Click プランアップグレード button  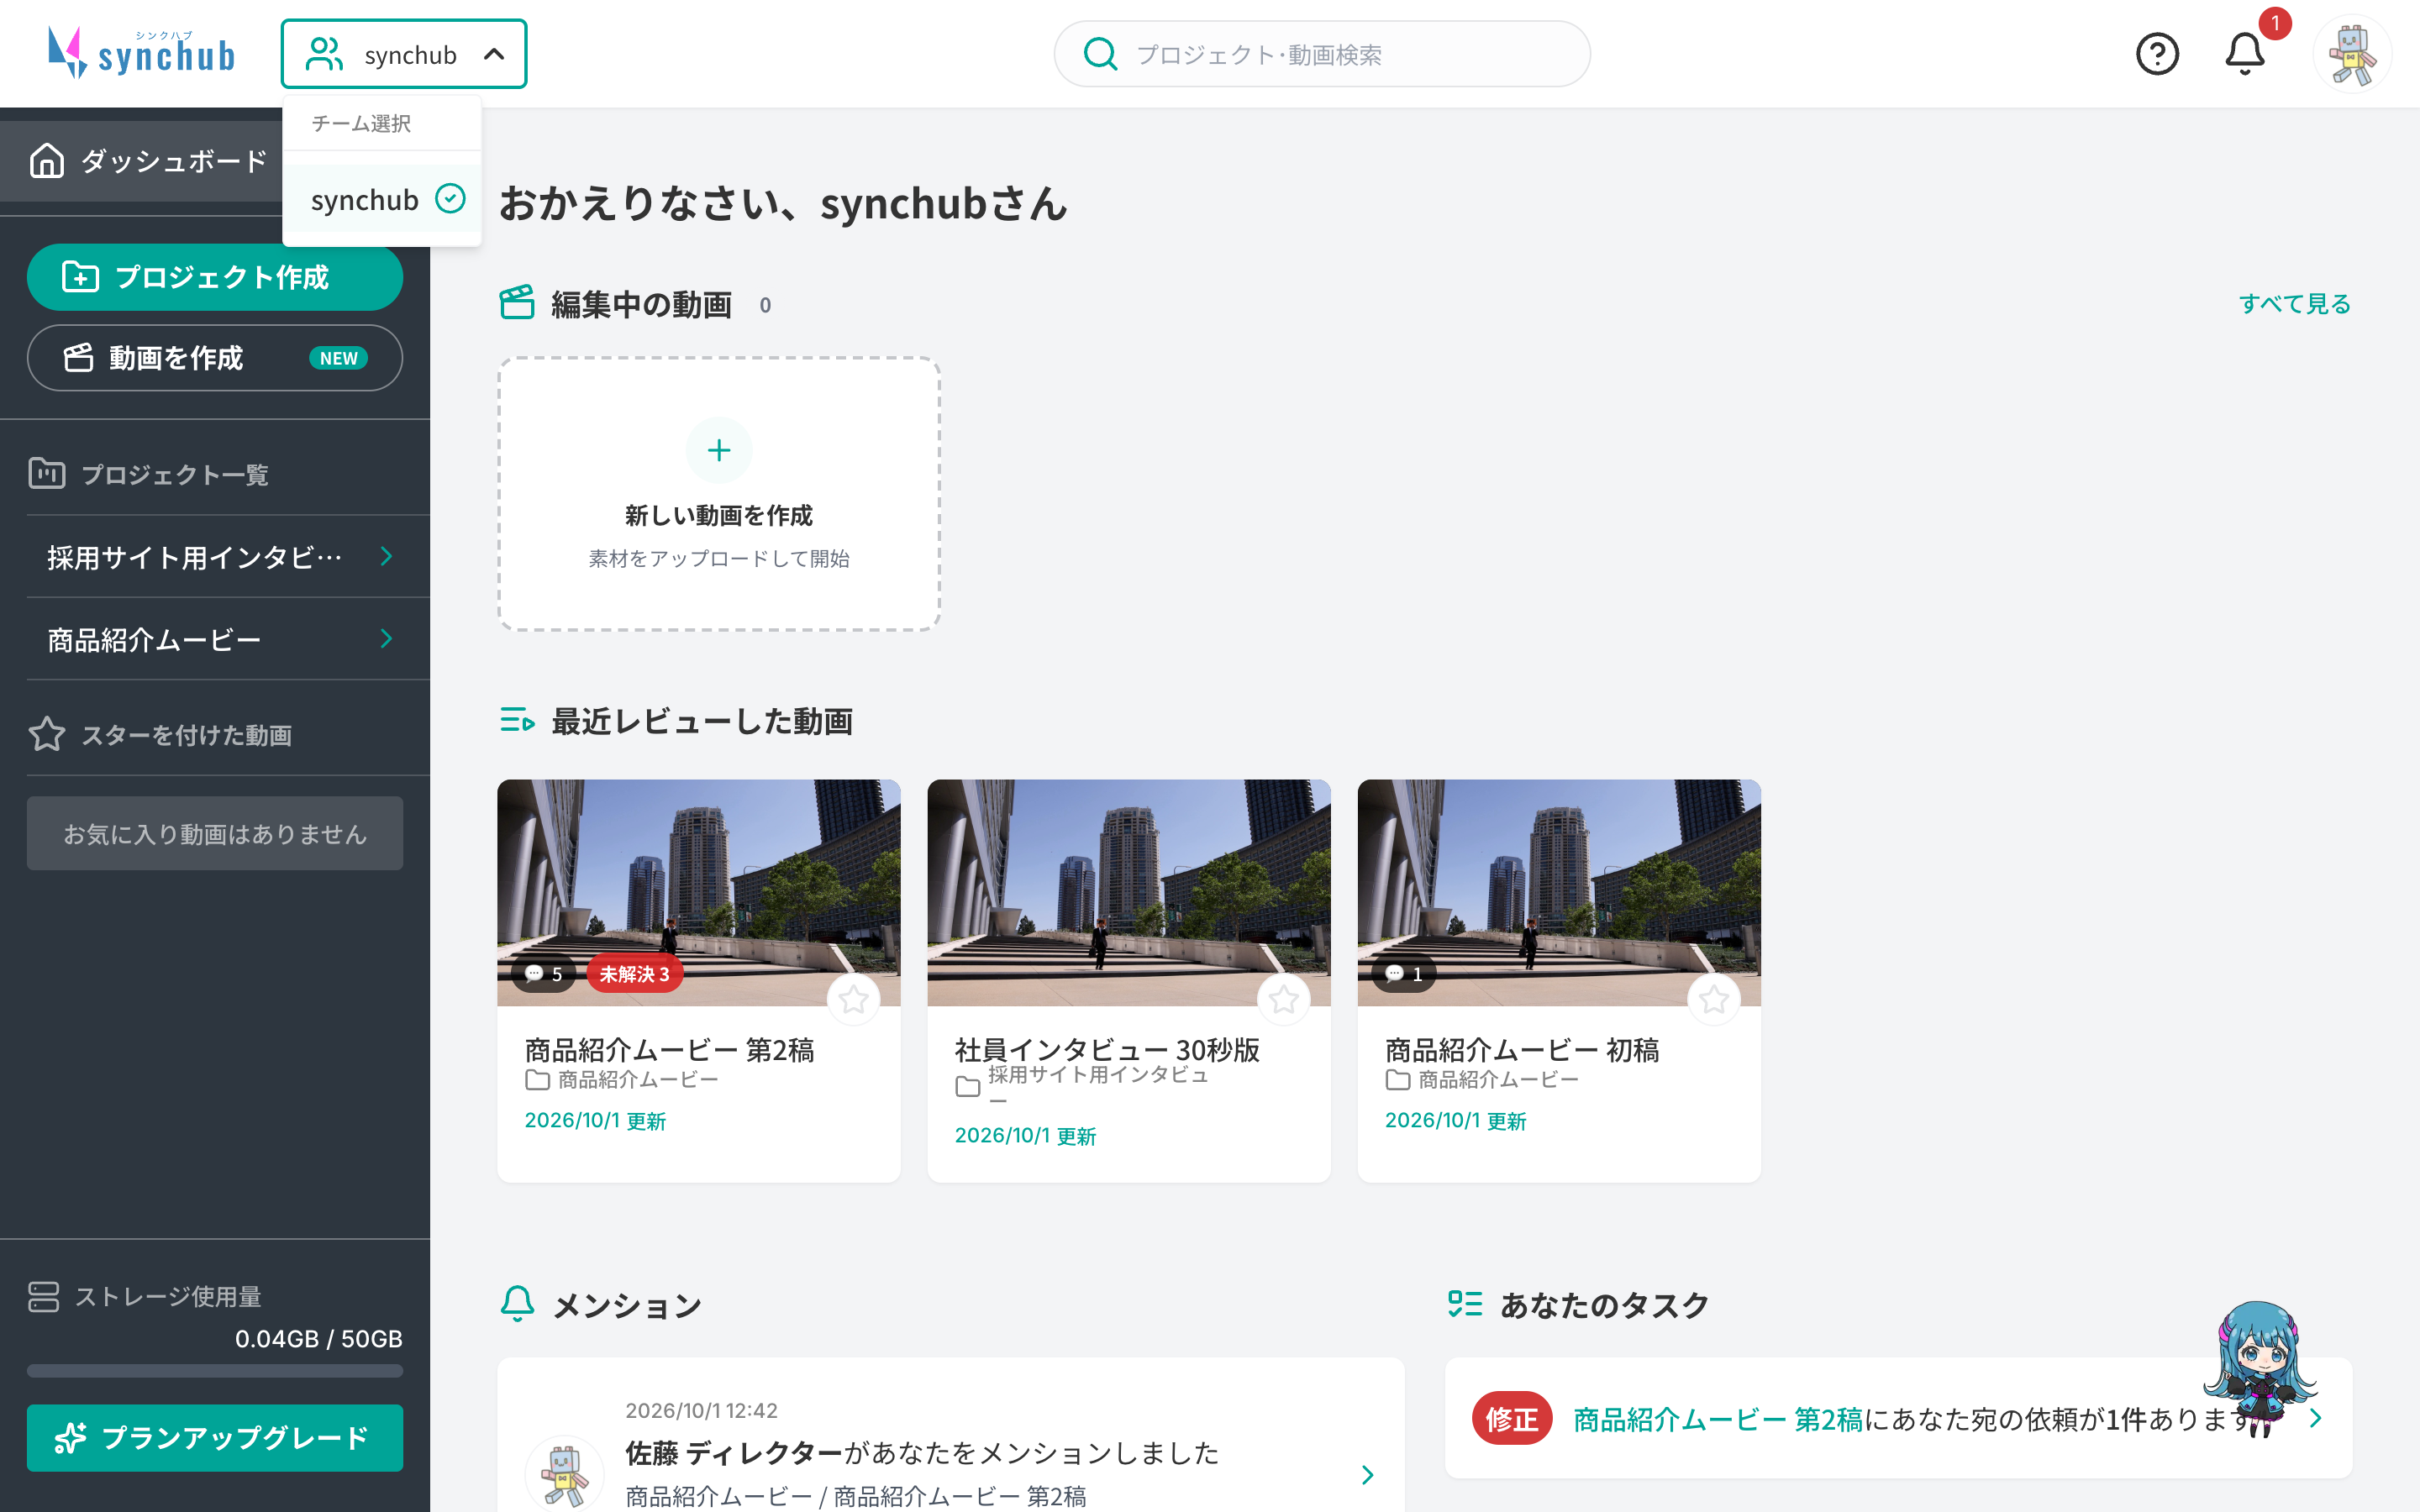215,1438
